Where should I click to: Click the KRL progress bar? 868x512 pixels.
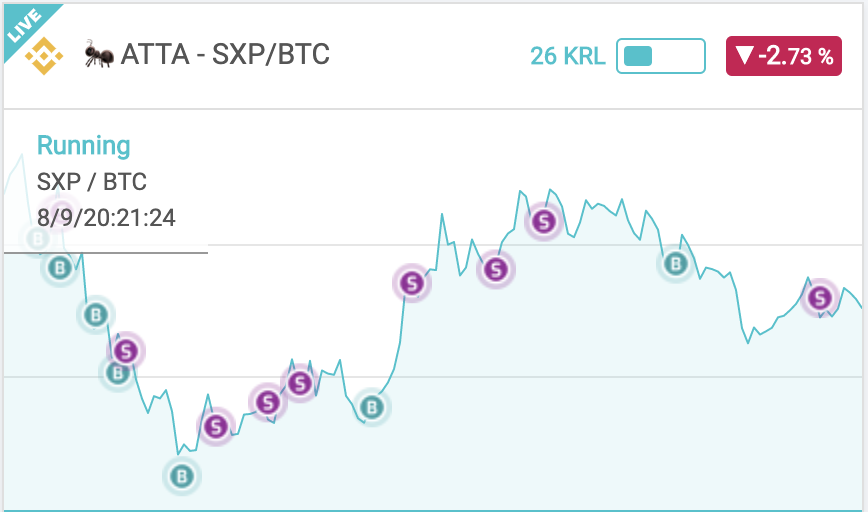point(661,56)
